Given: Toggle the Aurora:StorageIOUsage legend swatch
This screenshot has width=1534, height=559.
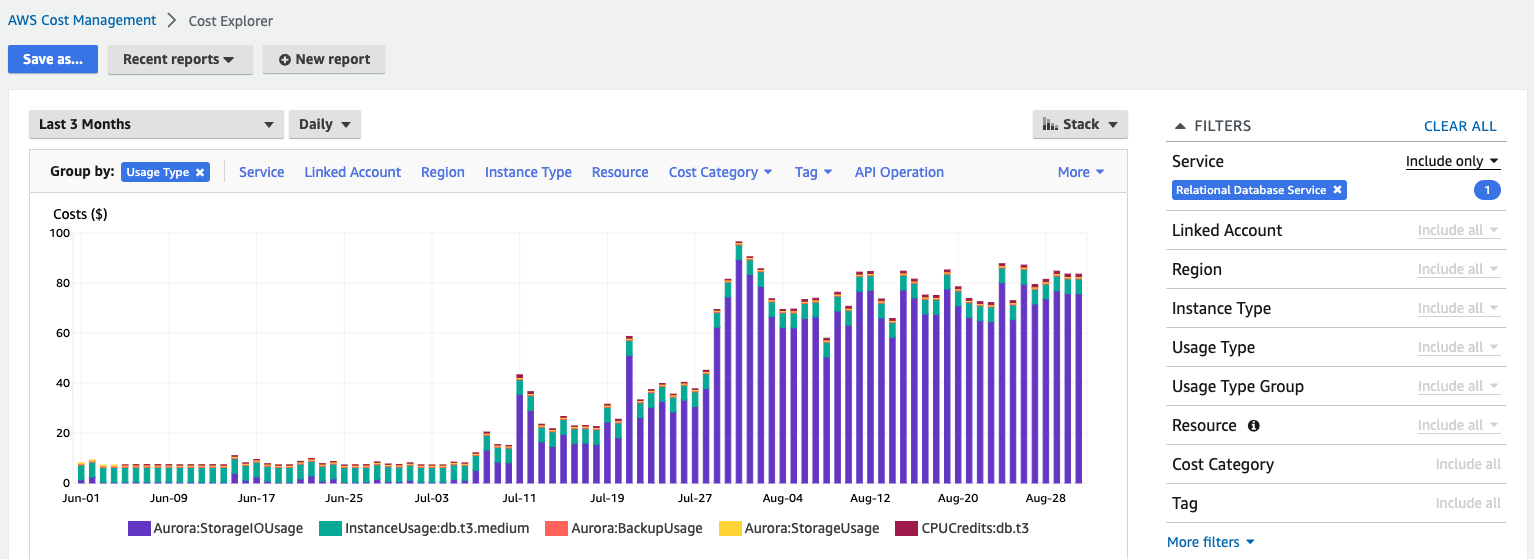Looking at the screenshot, I should 139,528.
